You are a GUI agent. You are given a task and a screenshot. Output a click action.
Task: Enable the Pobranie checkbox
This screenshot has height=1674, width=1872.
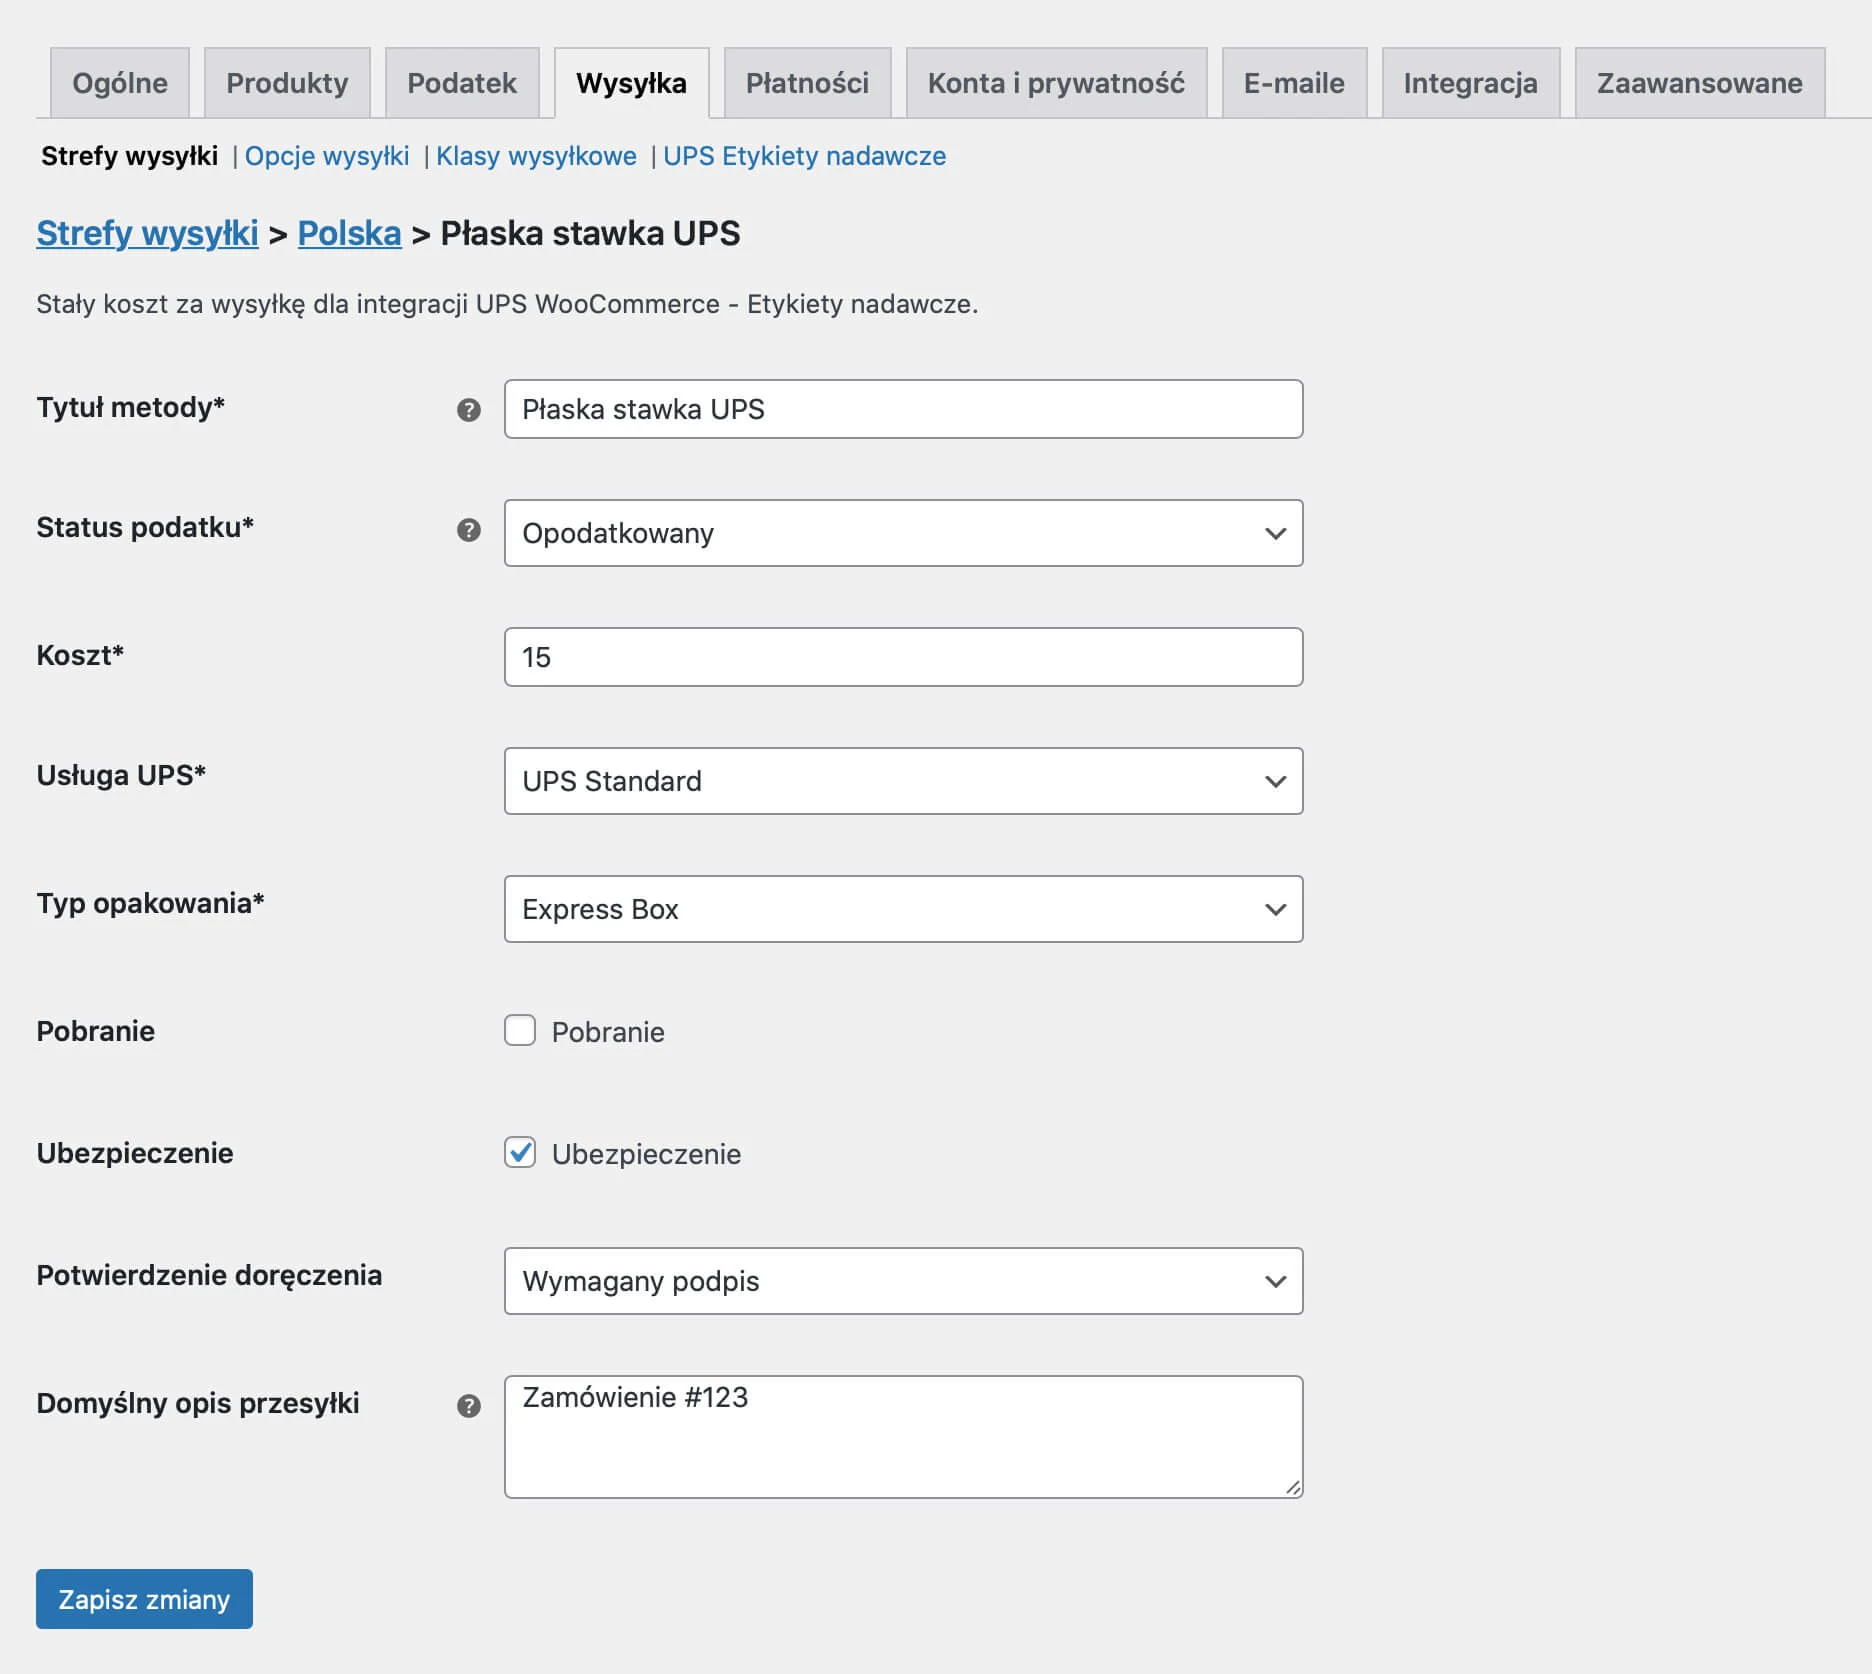[x=520, y=1030]
